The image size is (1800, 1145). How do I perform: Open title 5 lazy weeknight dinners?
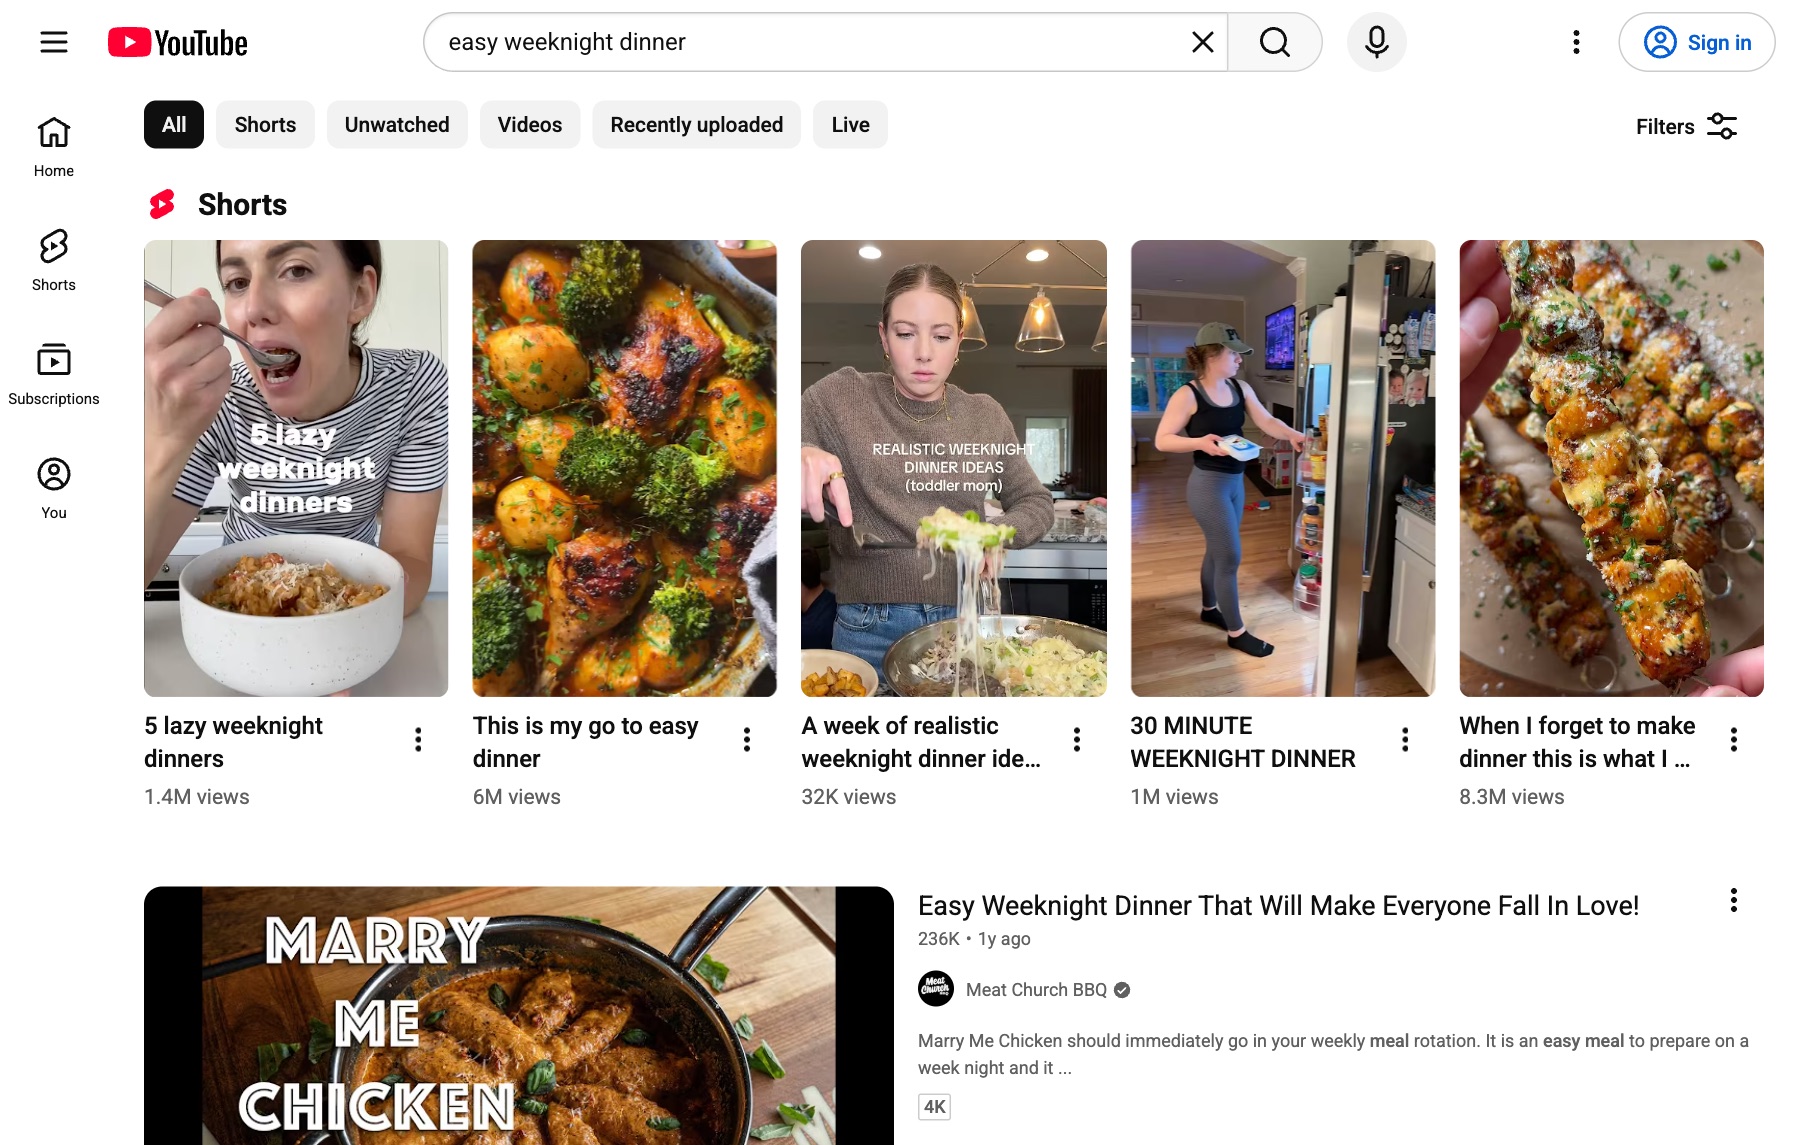pyautogui.click(x=233, y=742)
